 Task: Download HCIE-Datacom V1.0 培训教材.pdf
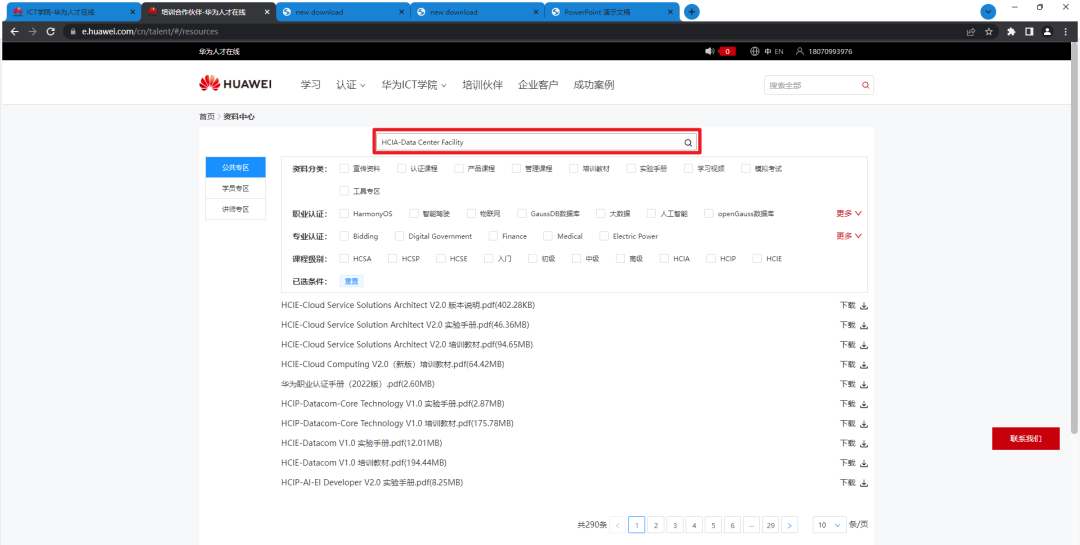click(854, 463)
